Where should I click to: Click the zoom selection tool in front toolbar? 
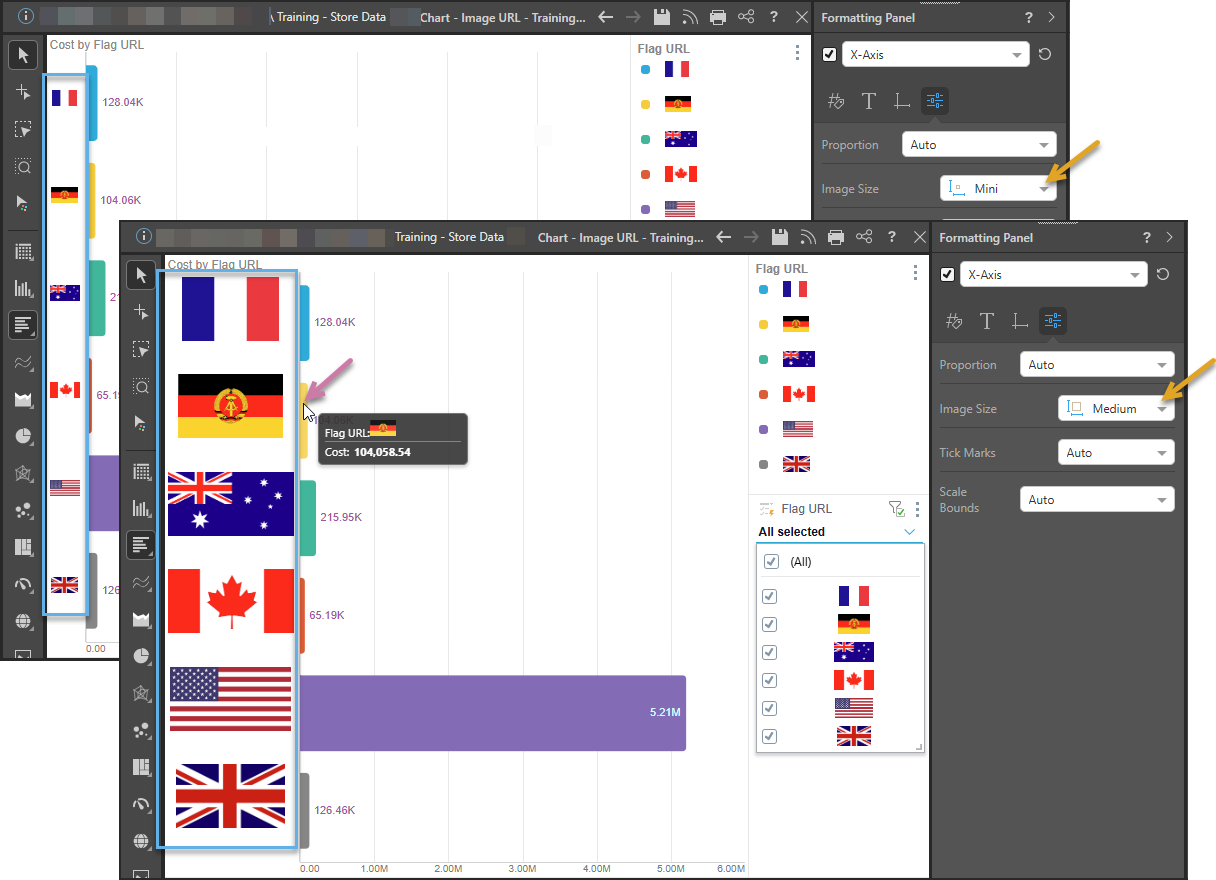point(141,386)
